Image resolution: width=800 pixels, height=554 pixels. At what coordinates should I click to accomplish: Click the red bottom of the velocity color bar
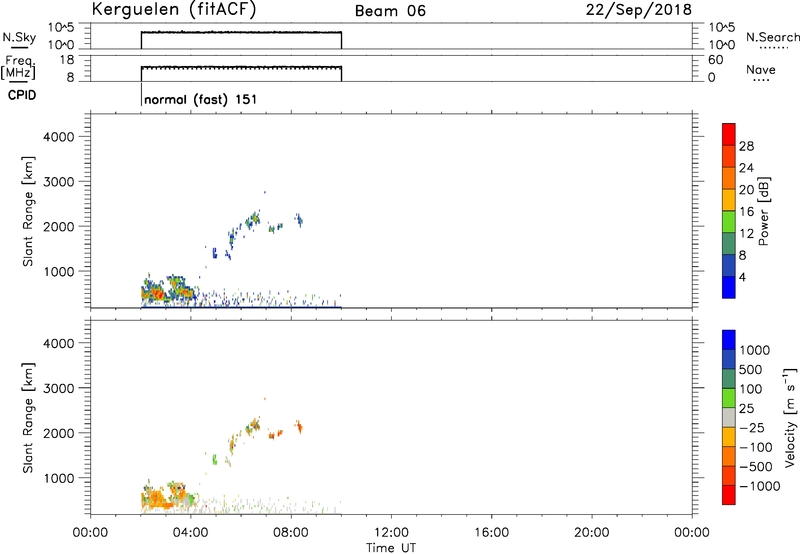click(729, 495)
